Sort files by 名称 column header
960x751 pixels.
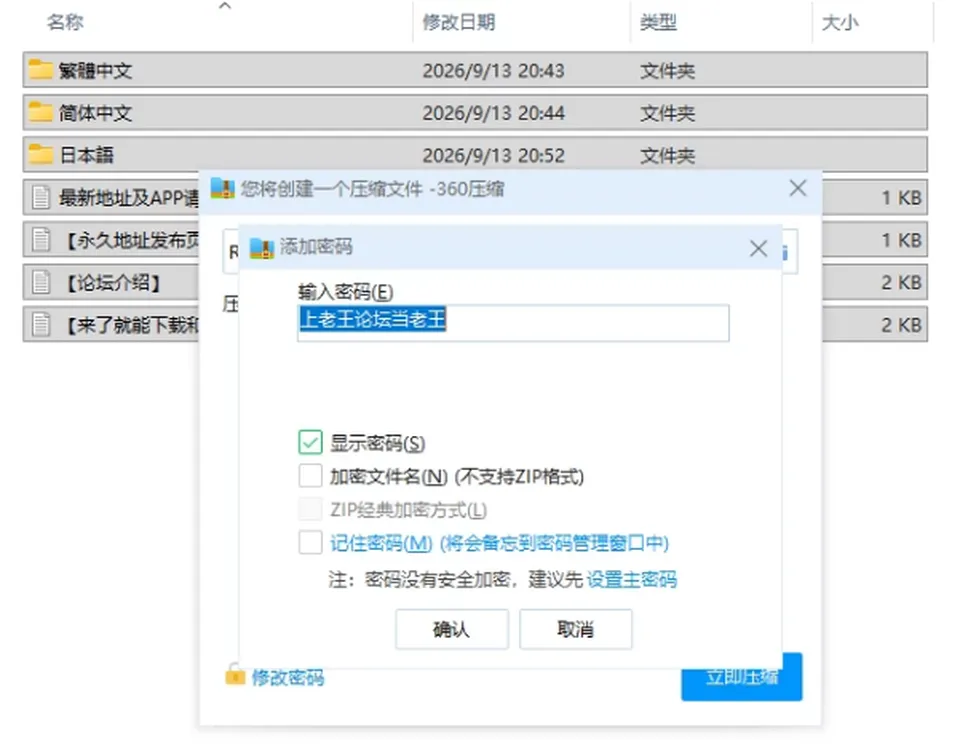pyautogui.click(x=66, y=23)
